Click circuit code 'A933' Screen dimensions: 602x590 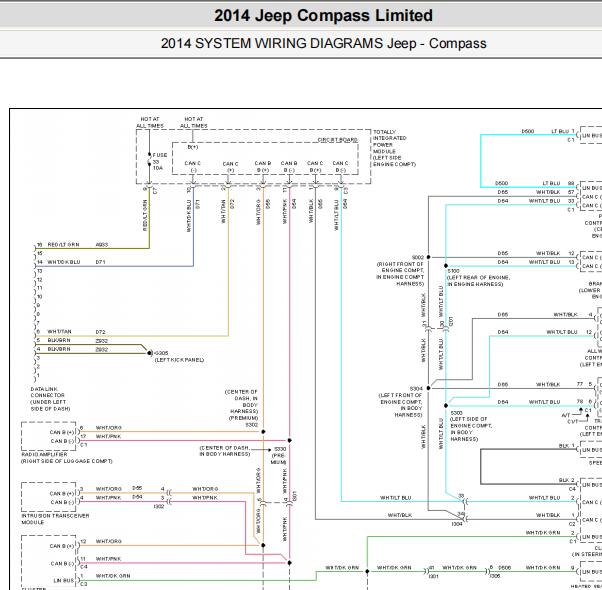(x=101, y=245)
